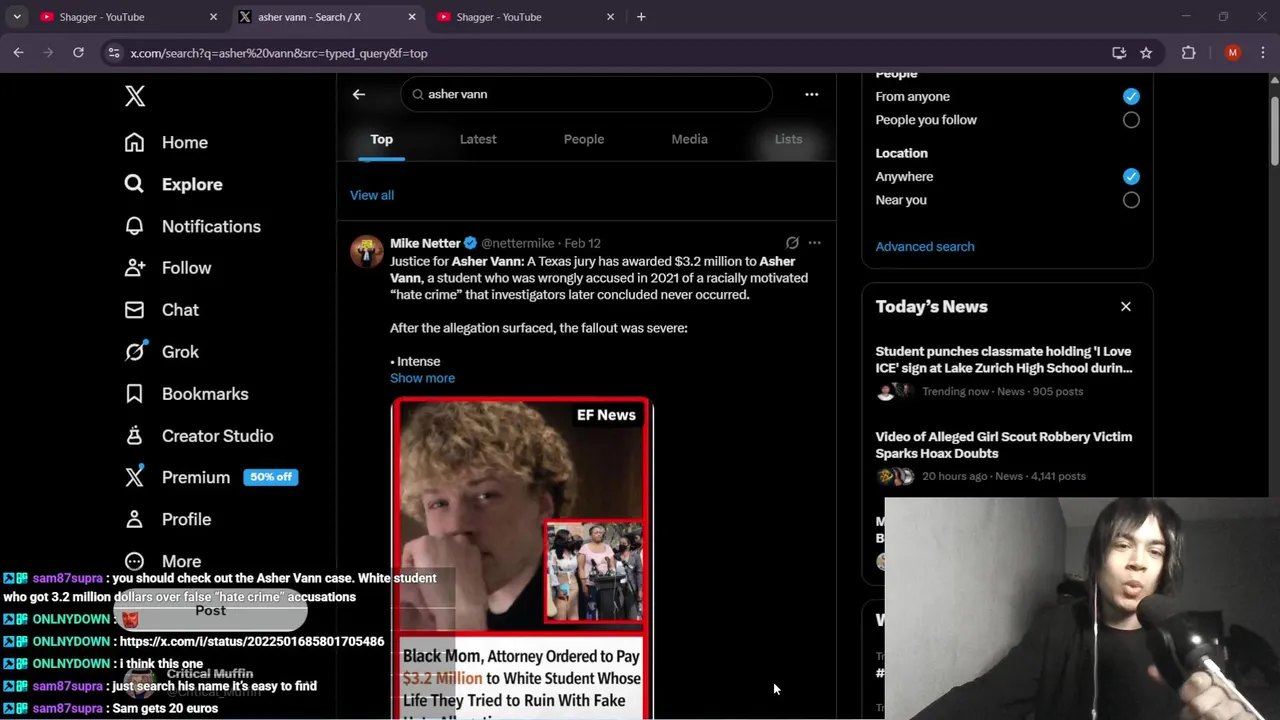Click the X logo in sidebar
The width and height of the screenshot is (1280, 720).
click(135, 96)
